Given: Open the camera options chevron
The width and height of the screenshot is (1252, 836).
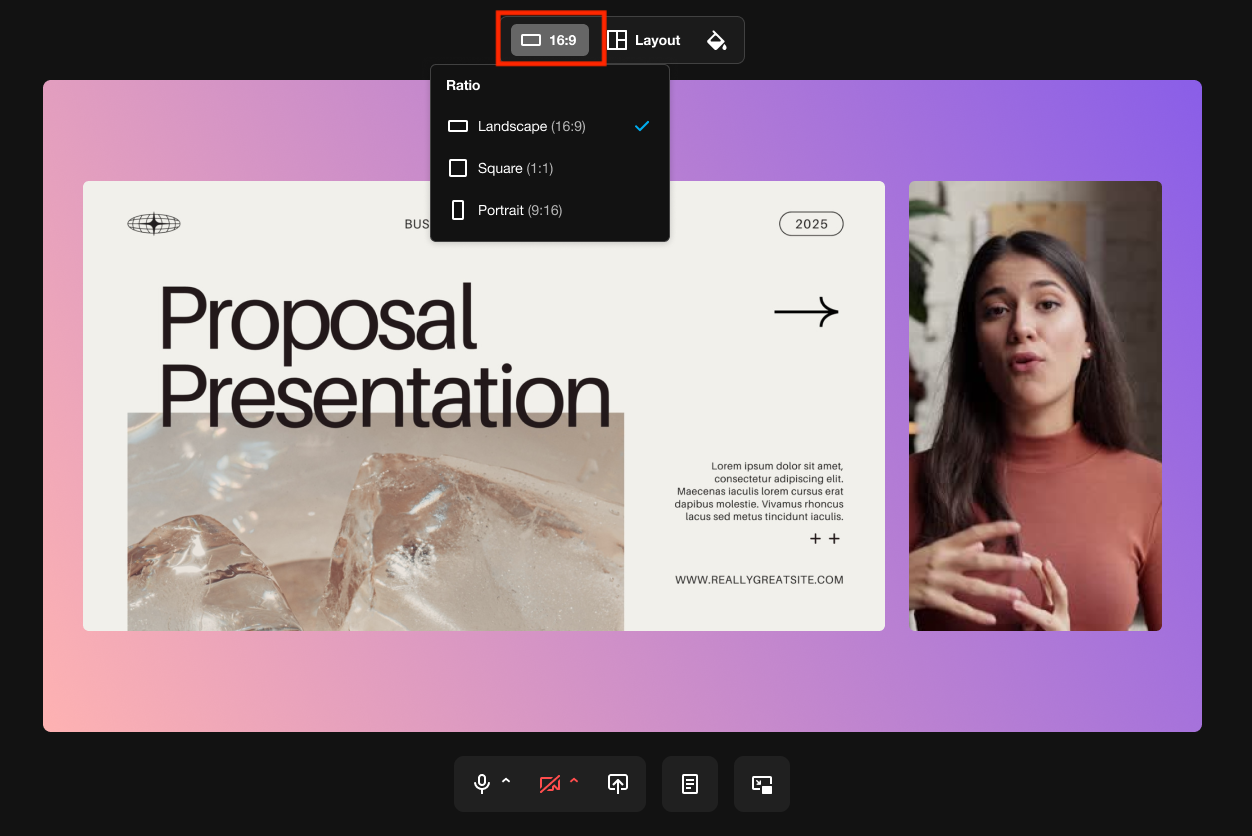Looking at the screenshot, I should [574, 782].
